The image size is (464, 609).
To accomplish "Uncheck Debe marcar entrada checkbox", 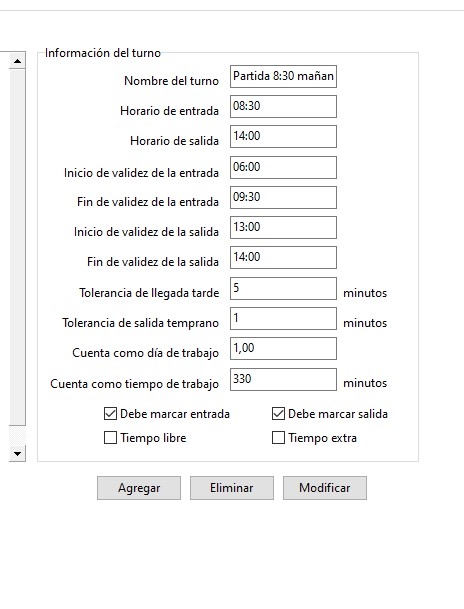I will point(110,414).
